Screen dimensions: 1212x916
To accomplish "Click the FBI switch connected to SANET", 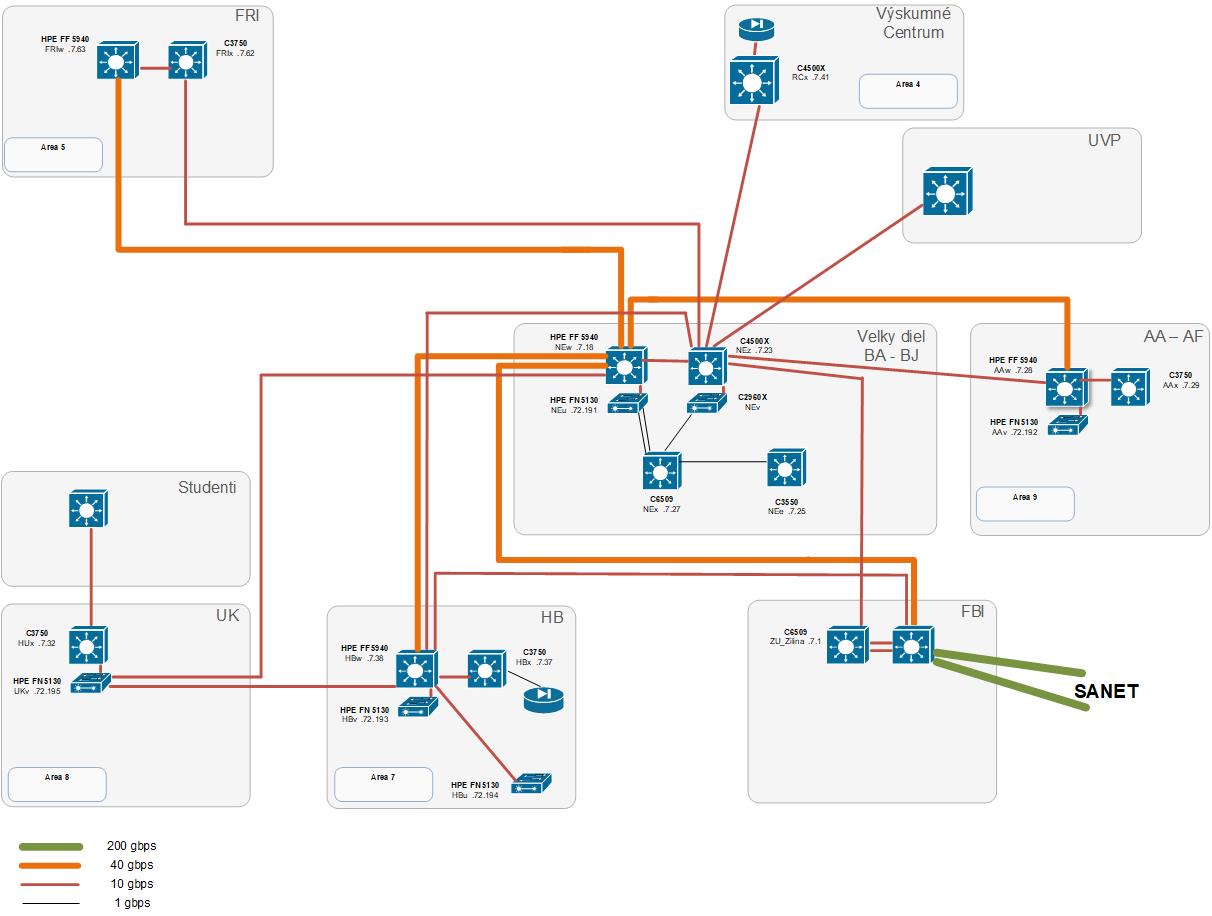I will (912, 645).
